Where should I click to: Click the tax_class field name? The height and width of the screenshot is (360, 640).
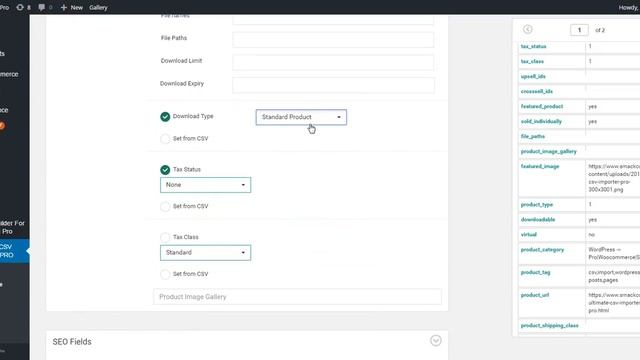coord(532,61)
